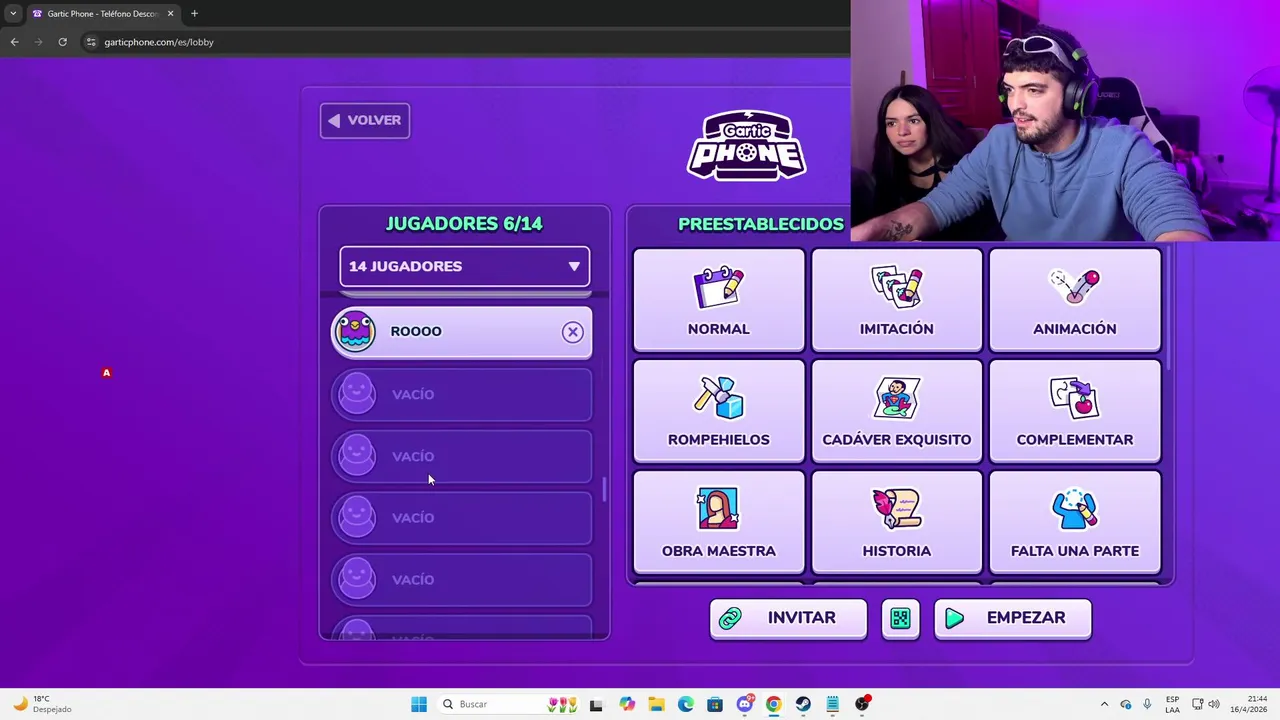Click the address bar URL
The height and width of the screenshot is (720, 1280).
[159, 42]
